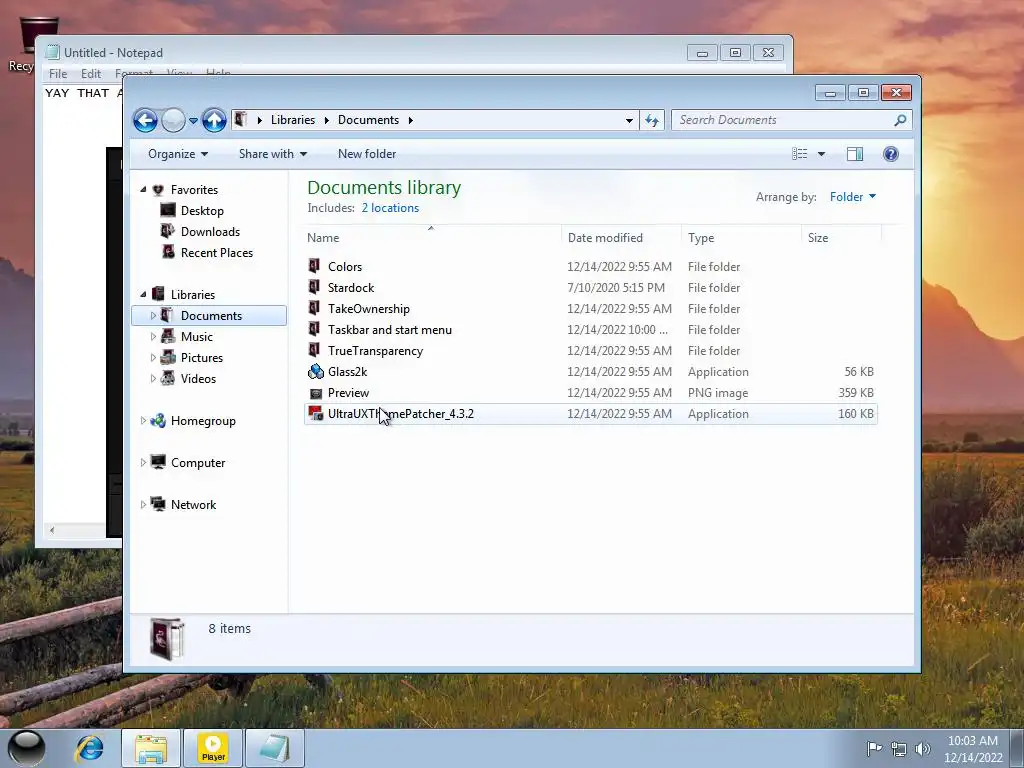Viewport: 1024px width, 768px height.
Task: Select the Taskbar and start menu folder
Action: coord(390,330)
